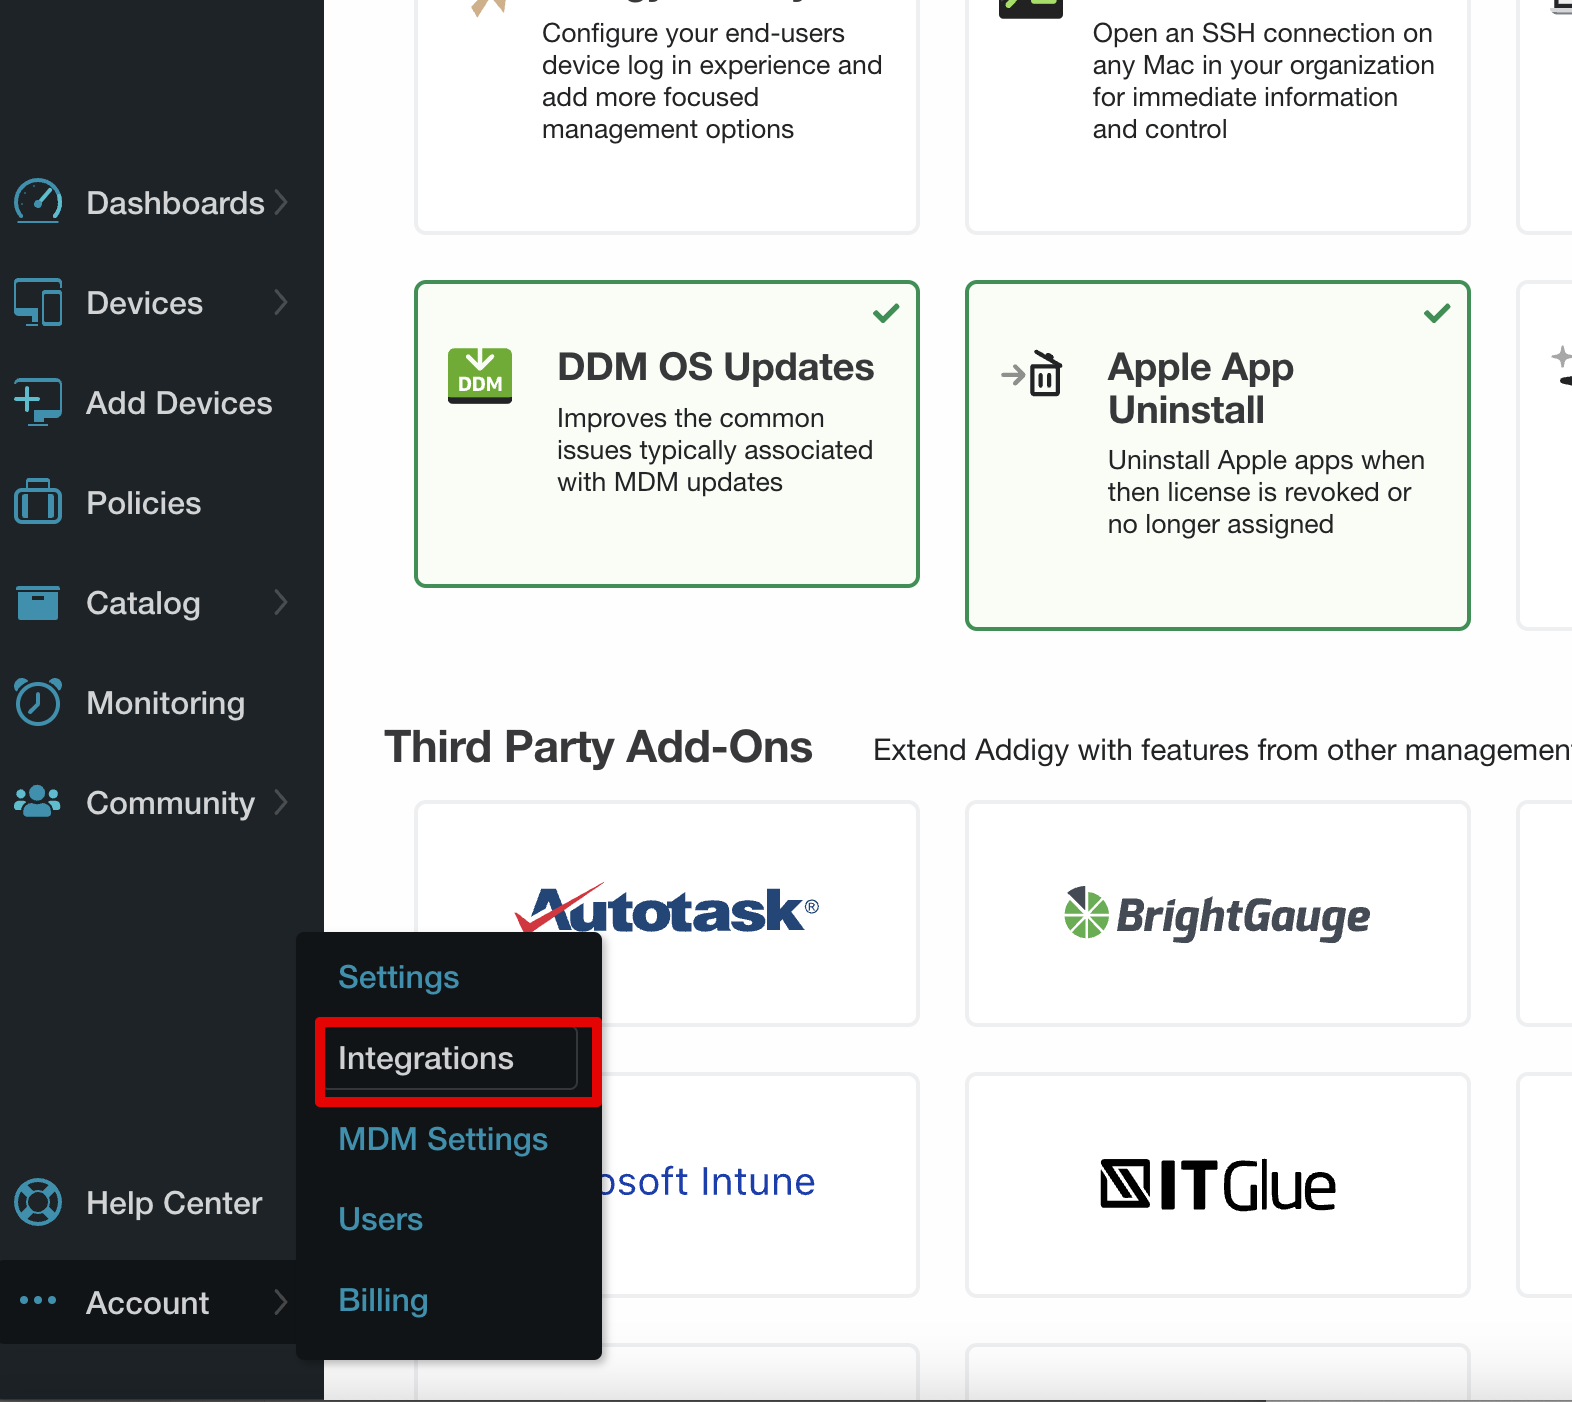Click the Community people icon
1572x1402 pixels.
click(x=38, y=802)
